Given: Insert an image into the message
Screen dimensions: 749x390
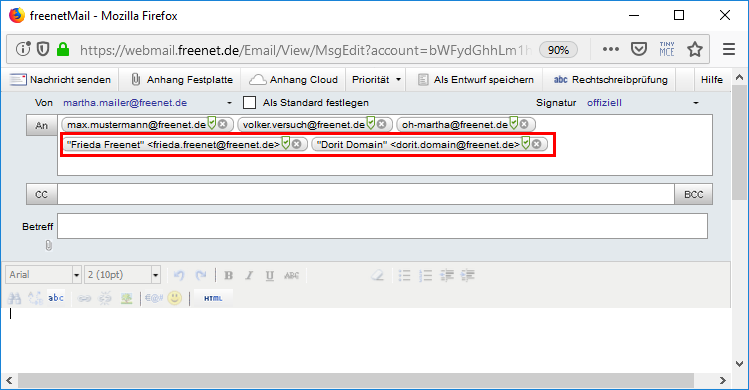Looking at the screenshot, I should pos(126,298).
